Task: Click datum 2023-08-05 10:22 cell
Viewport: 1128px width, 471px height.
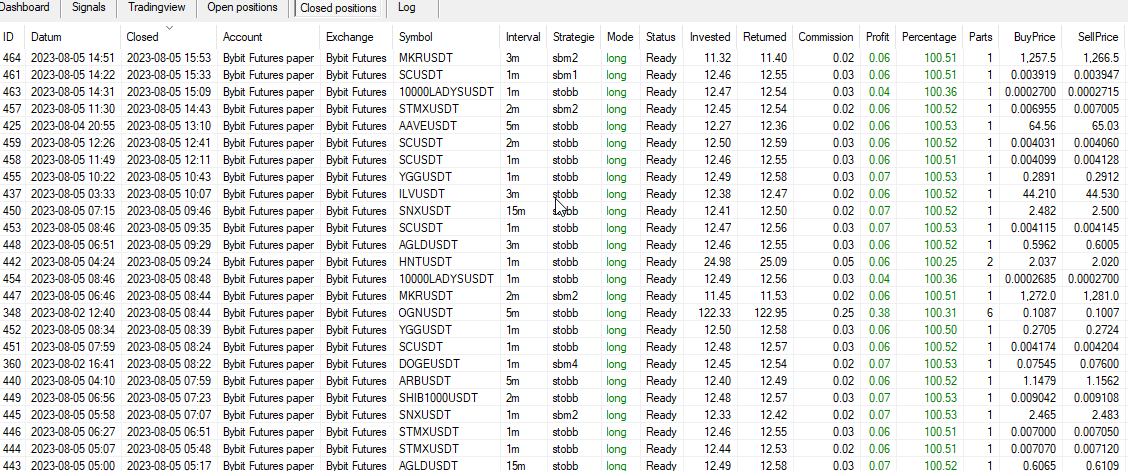Action: tap(73, 177)
